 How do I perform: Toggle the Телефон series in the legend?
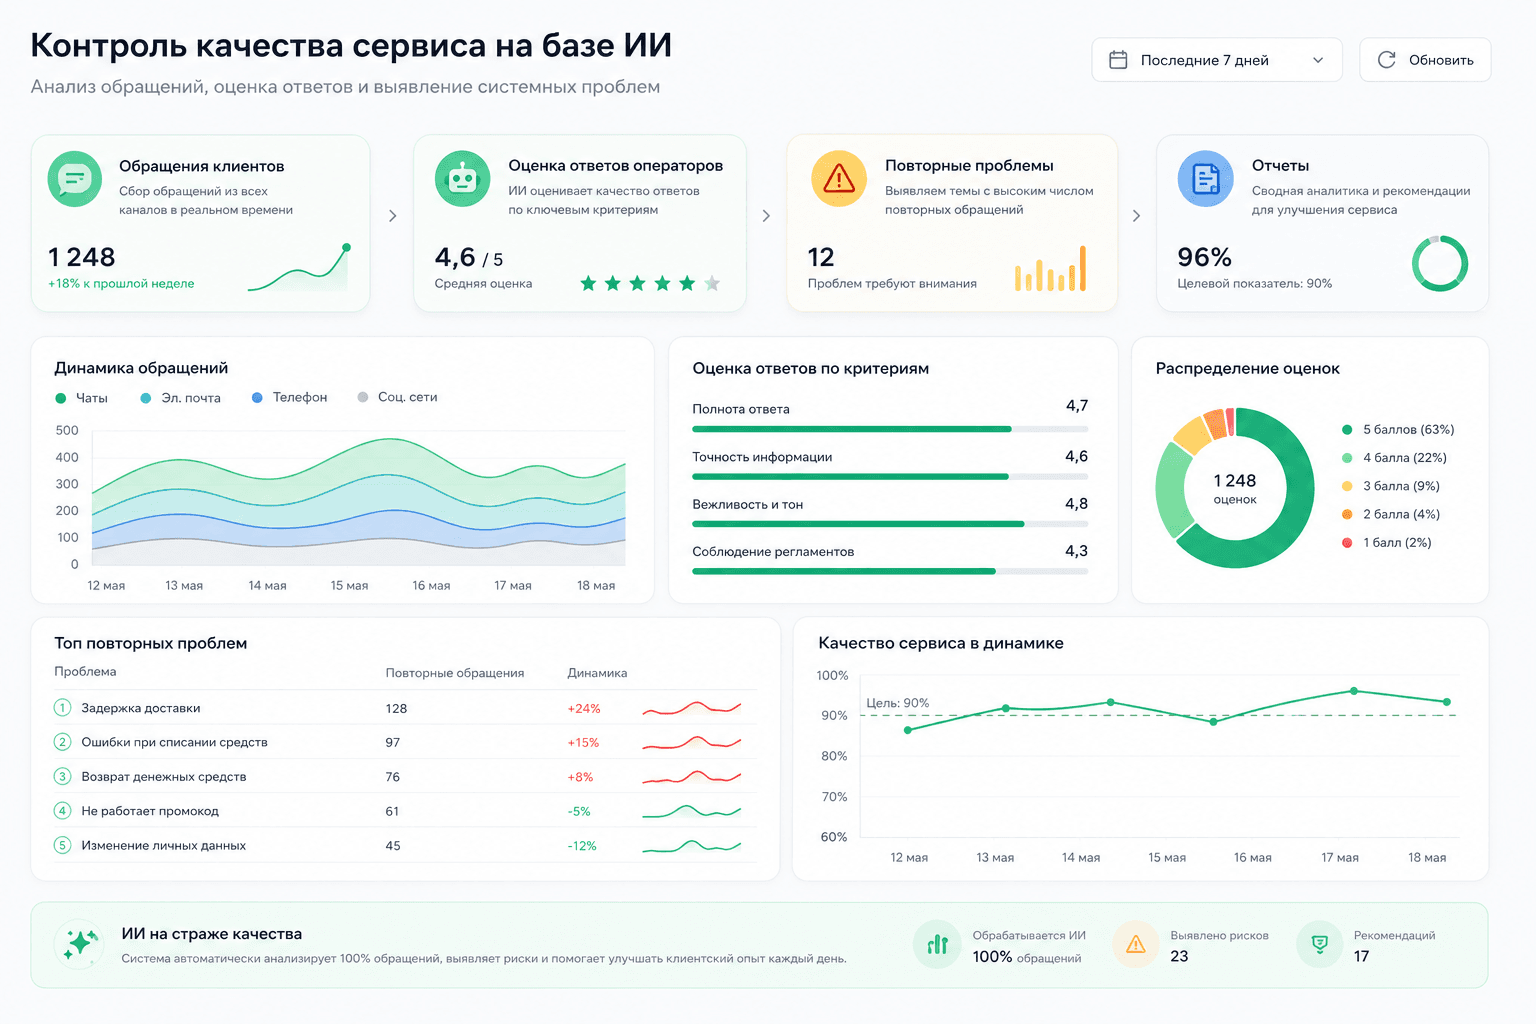[x=289, y=398]
